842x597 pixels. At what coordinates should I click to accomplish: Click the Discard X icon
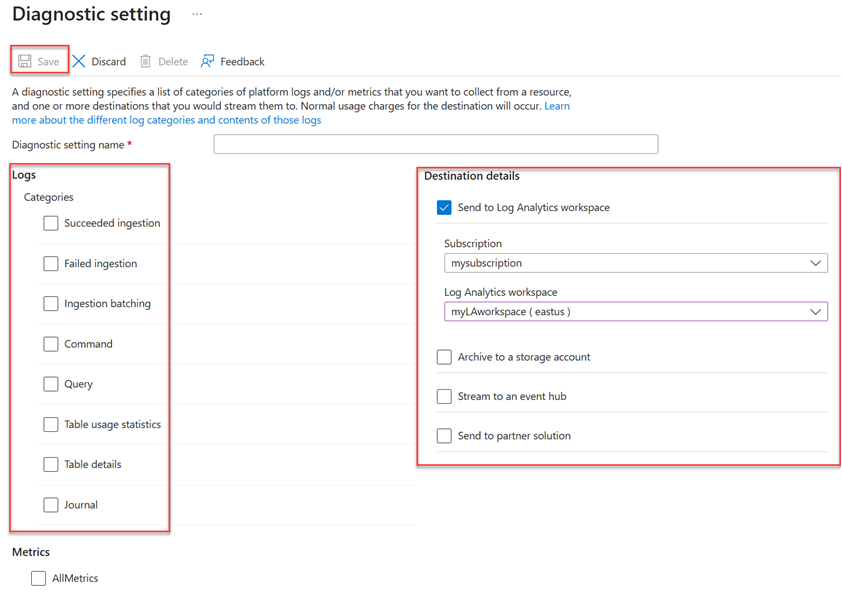tap(77, 61)
